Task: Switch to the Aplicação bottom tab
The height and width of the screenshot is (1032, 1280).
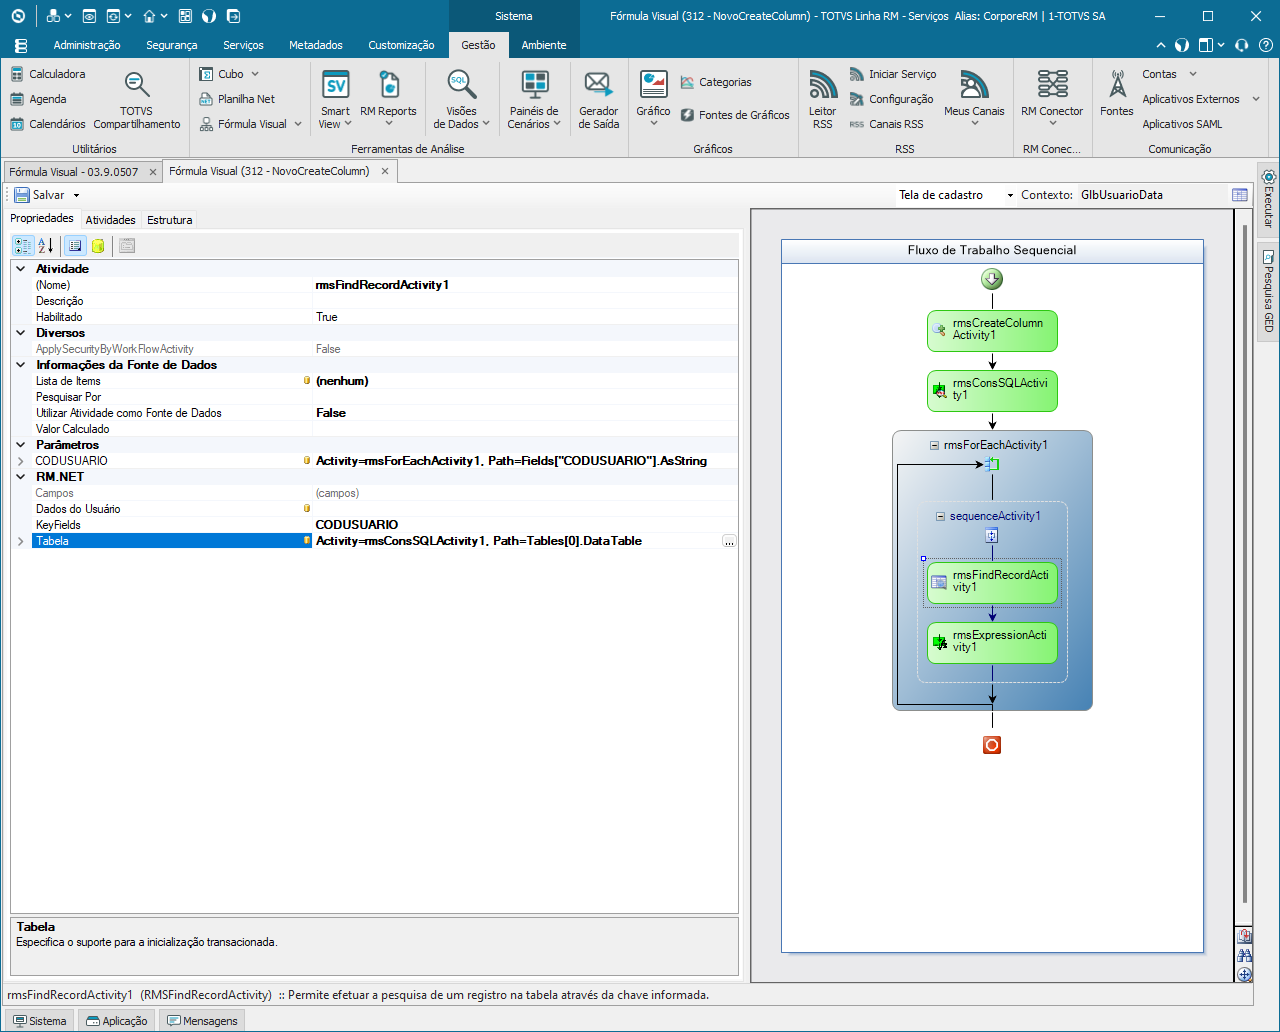Action: click(117, 1021)
